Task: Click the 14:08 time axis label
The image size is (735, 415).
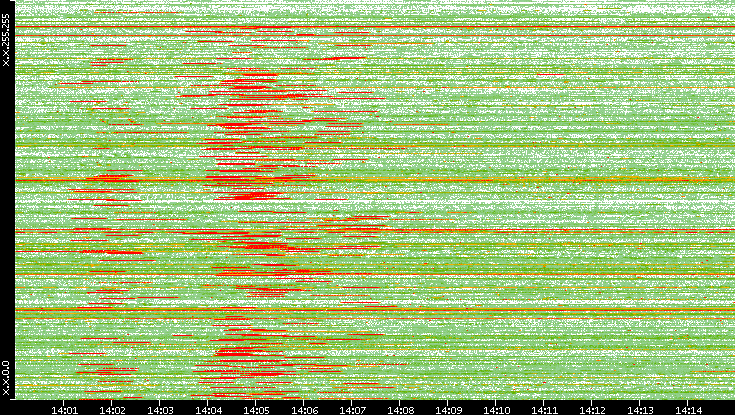Action: click(400, 410)
